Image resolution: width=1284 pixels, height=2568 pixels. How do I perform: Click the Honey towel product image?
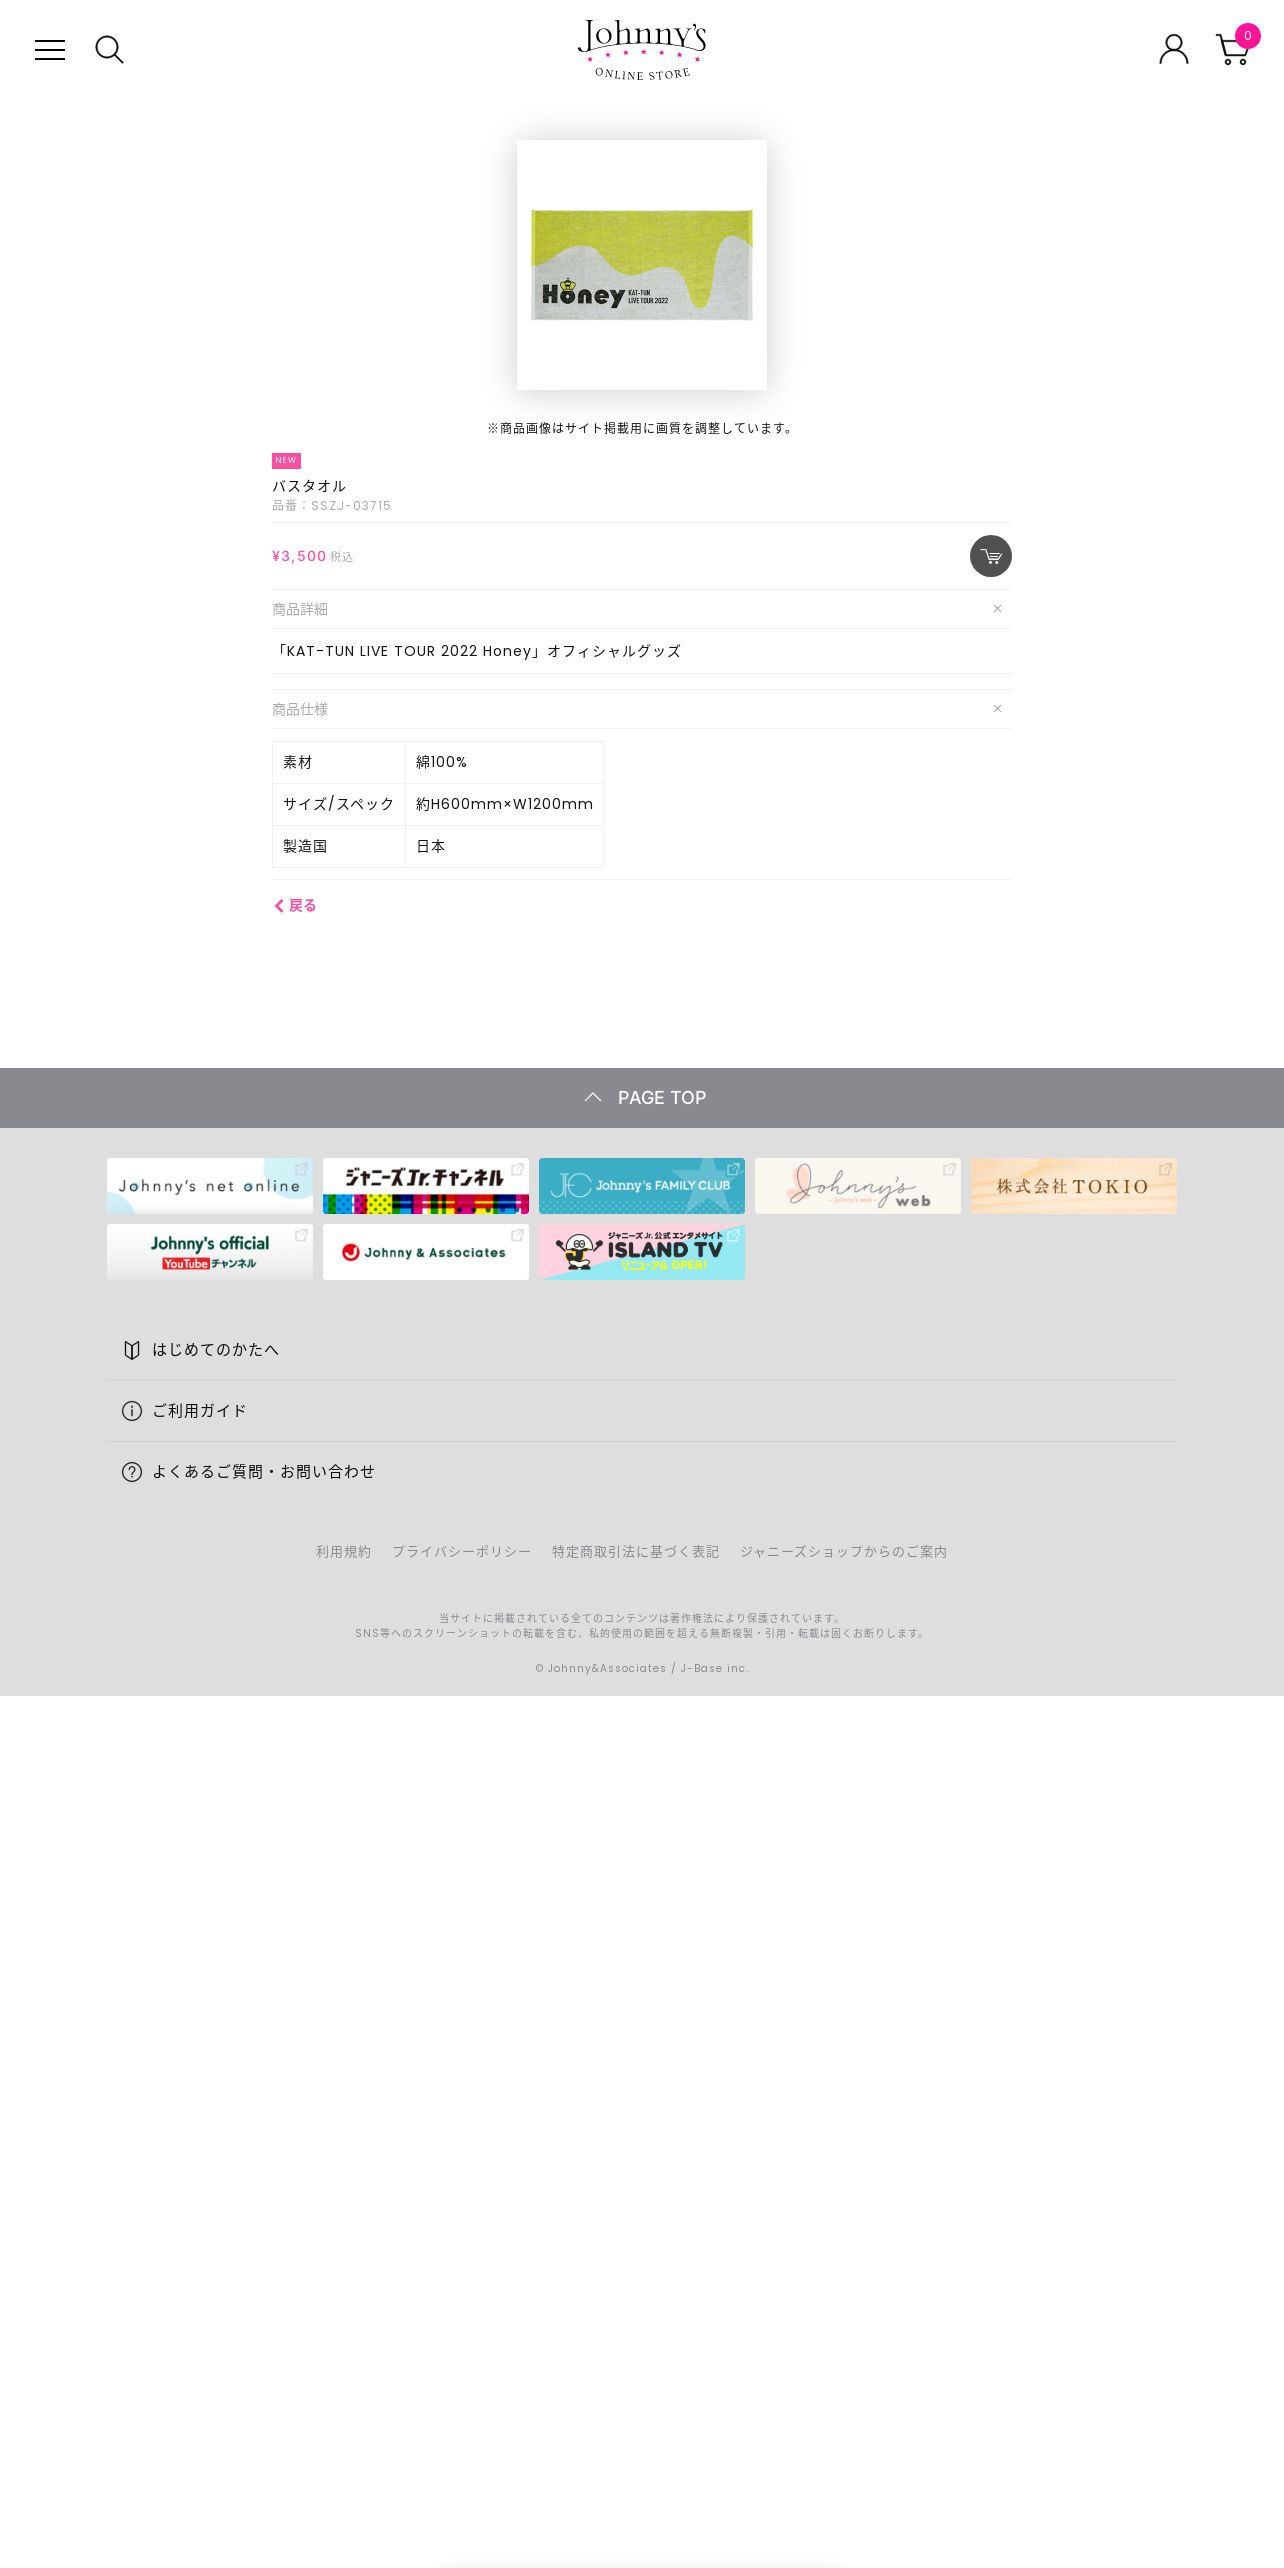coord(642,265)
